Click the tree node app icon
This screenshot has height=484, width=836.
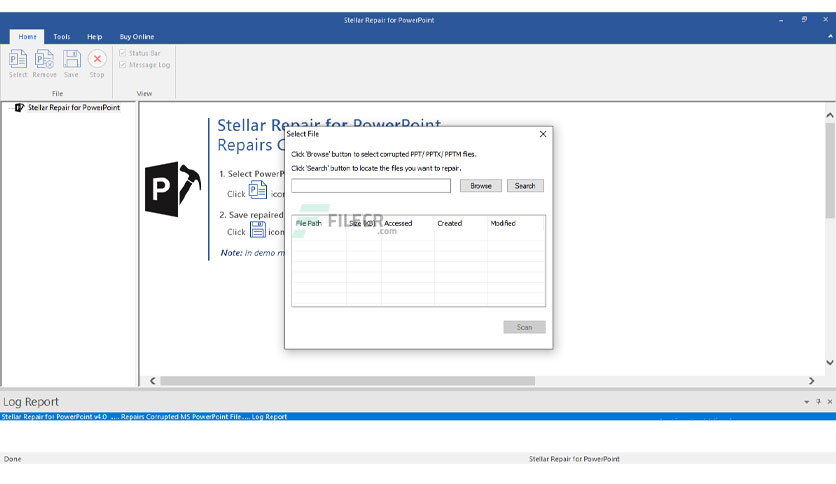(x=19, y=108)
